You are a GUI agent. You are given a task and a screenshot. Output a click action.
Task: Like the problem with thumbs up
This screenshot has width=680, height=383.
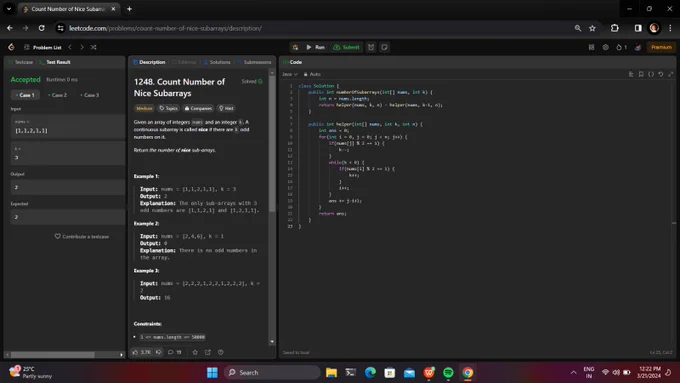click(x=142, y=352)
